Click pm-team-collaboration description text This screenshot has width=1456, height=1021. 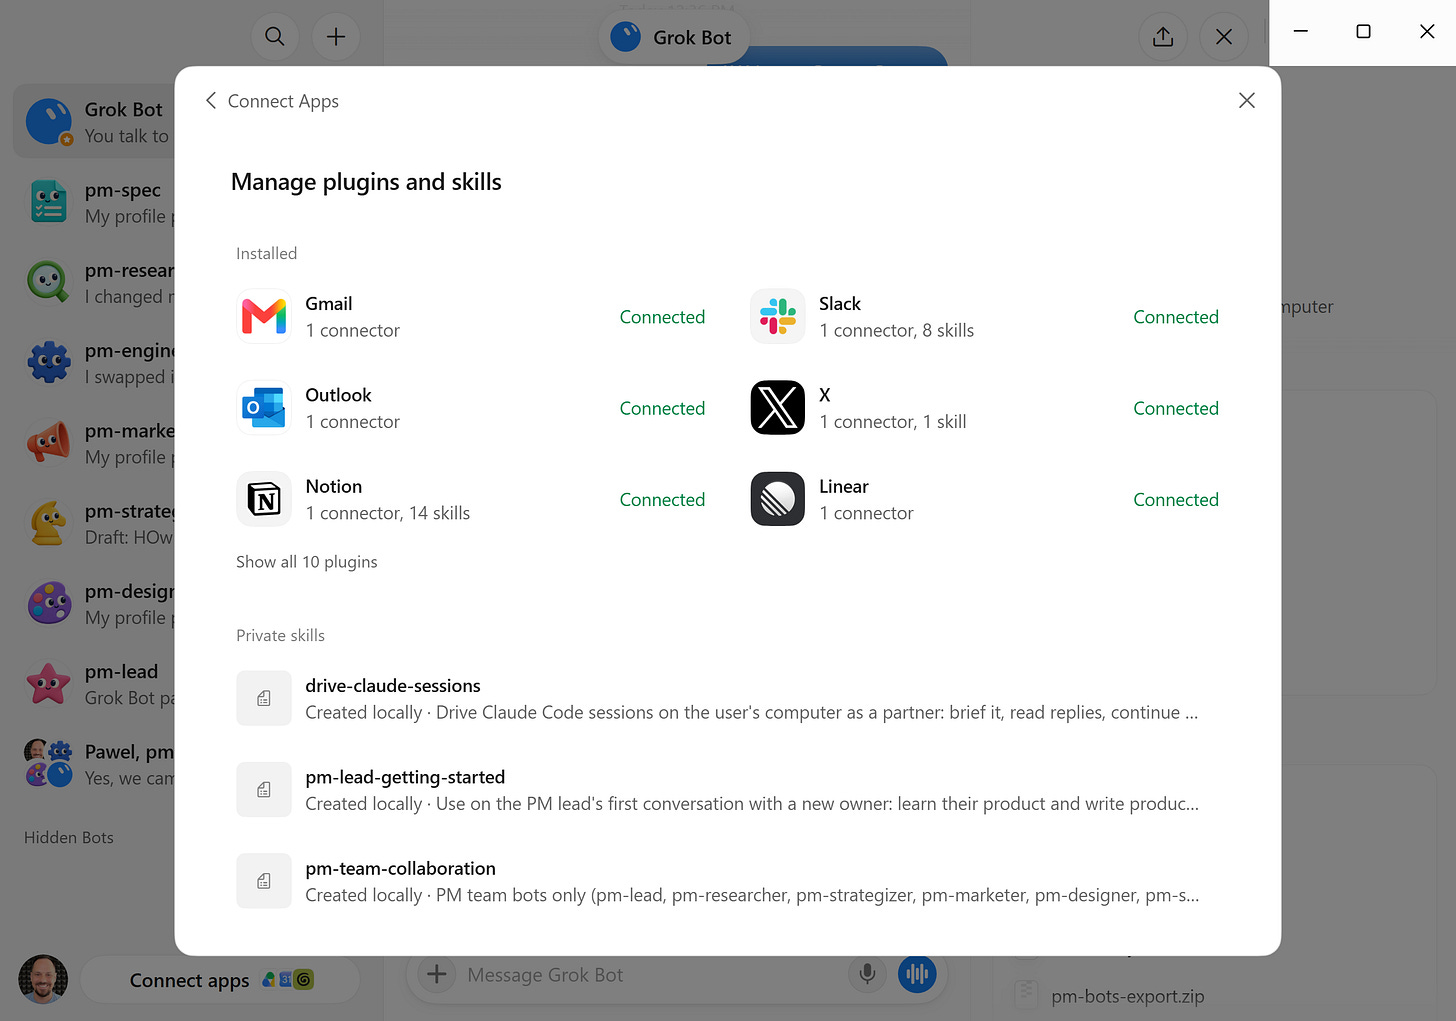click(752, 895)
